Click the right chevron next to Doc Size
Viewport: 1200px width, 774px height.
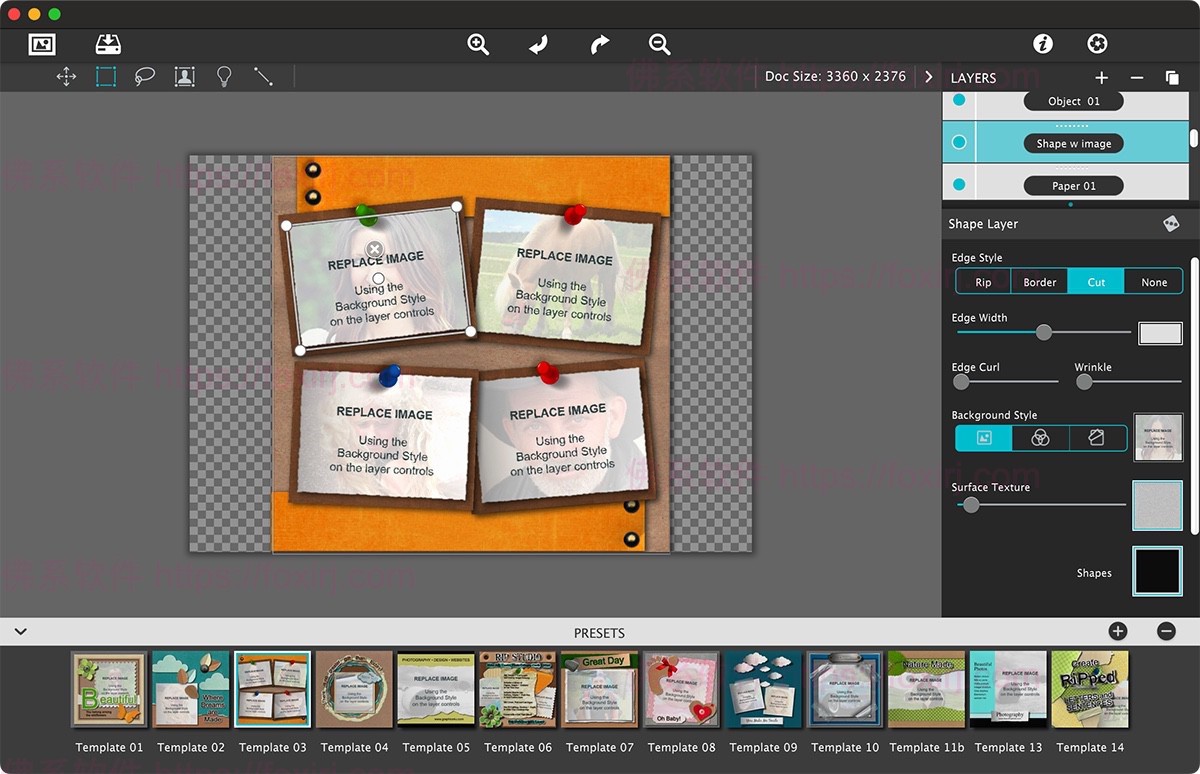928,75
